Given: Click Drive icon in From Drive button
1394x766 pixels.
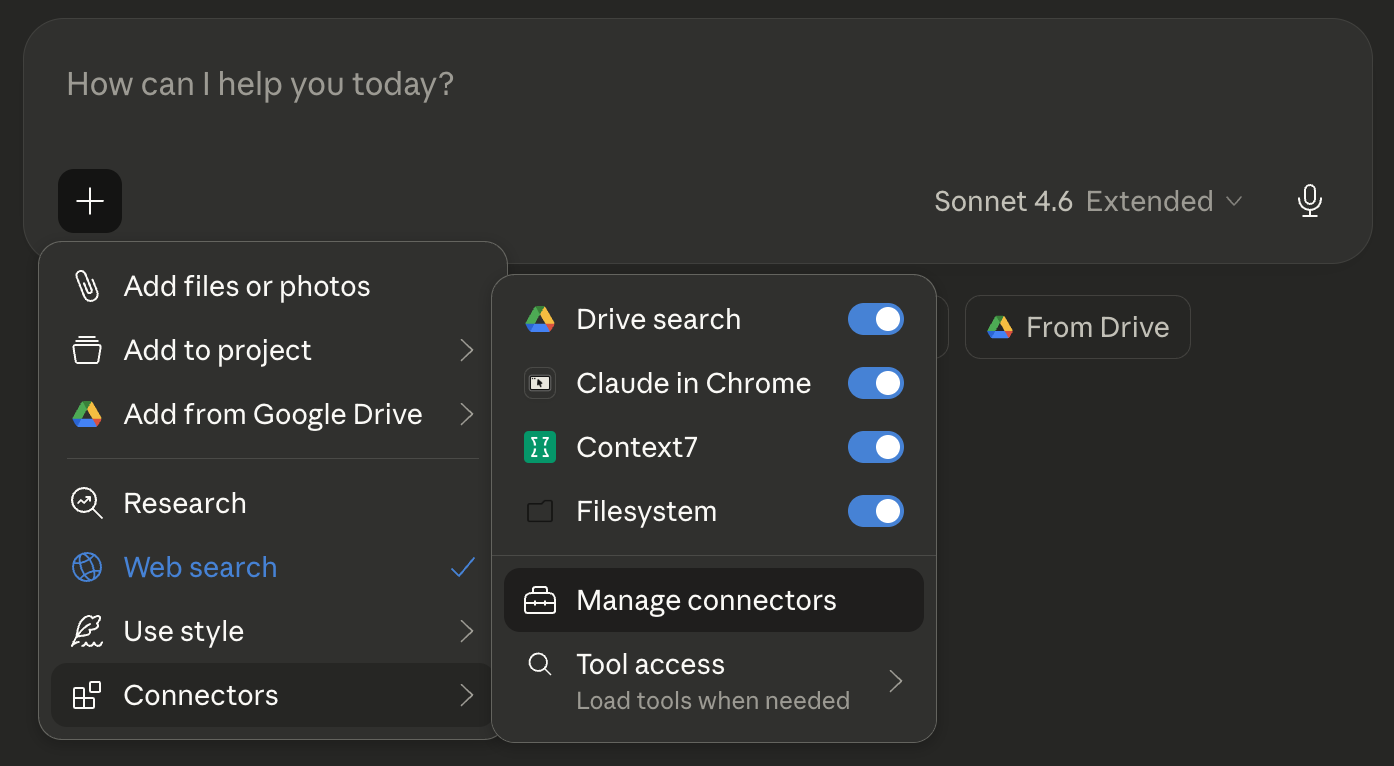Looking at the screenshot, I should (x=1000, y=327).
